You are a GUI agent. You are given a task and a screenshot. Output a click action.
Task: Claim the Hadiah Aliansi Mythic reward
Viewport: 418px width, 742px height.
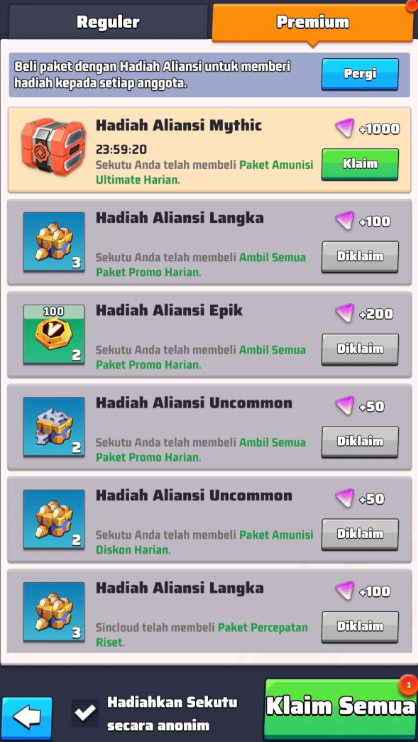click(x=360, y=164)
